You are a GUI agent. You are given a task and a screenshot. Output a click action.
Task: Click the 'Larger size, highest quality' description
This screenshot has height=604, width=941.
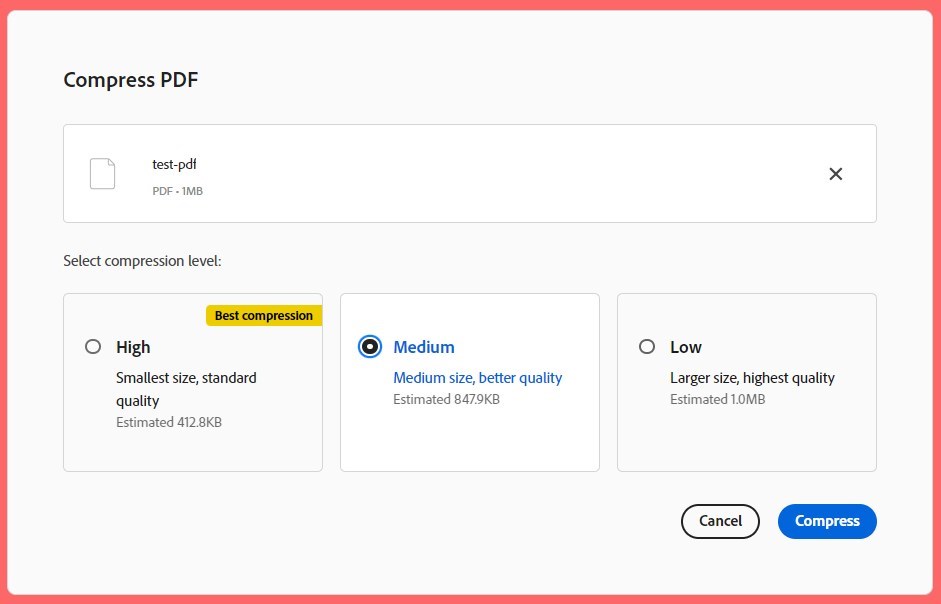click(x=753, y=378)
